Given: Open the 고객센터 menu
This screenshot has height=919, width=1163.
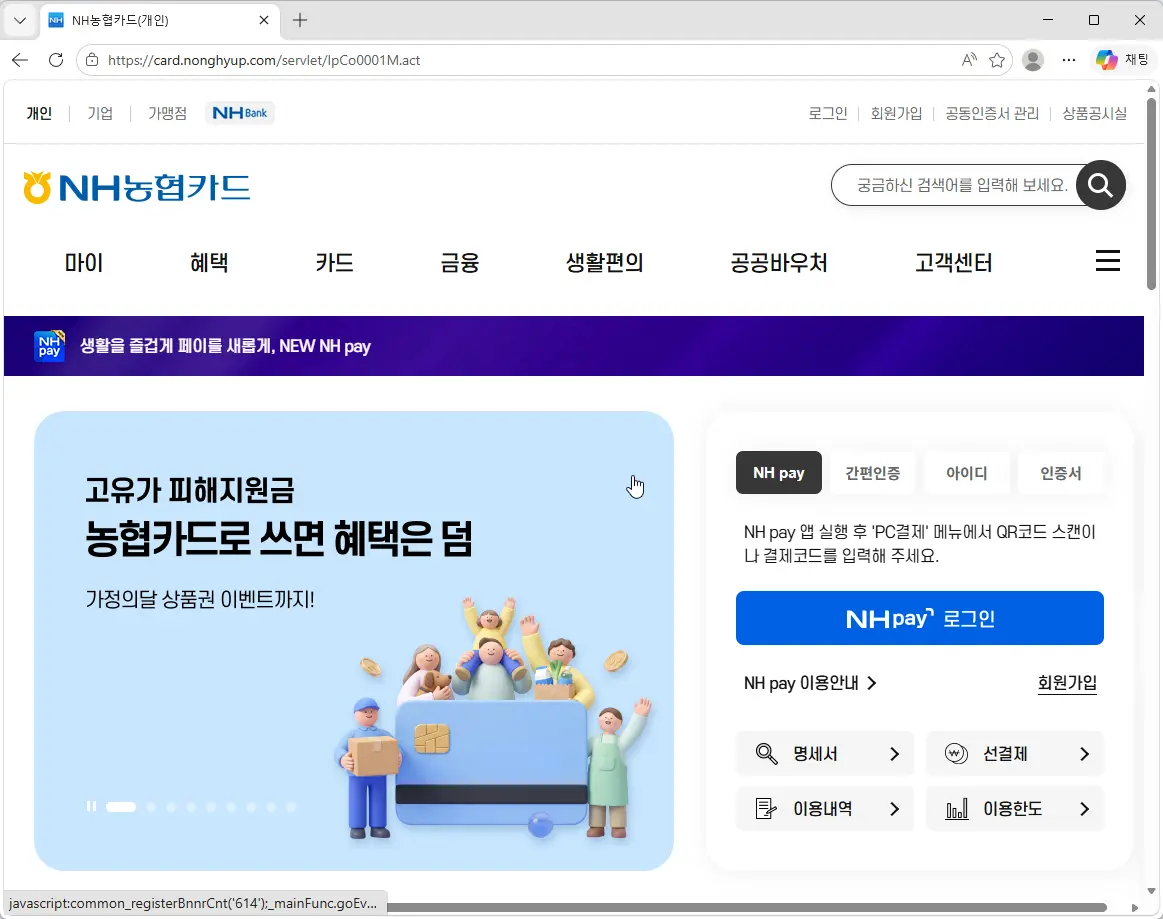Looking at the screenshot, I should point(954,262).
